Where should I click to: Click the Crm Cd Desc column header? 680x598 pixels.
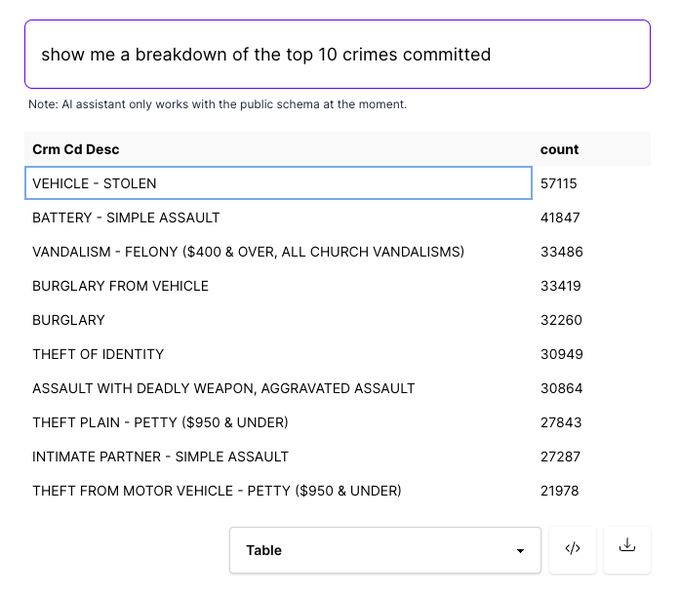[x=76, y=149]
